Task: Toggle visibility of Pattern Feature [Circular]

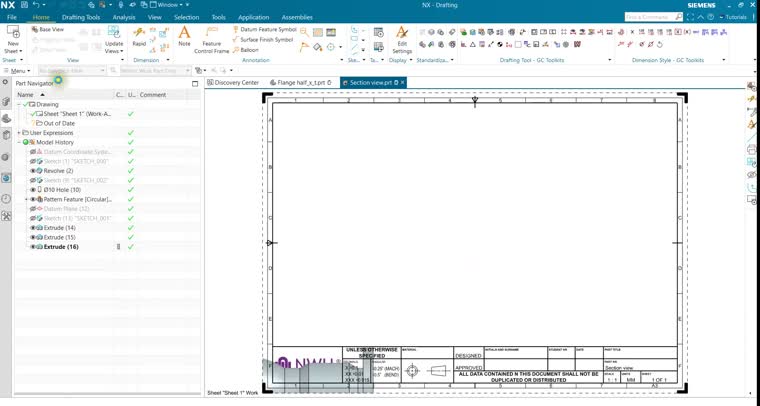Action: coord(33,199)
